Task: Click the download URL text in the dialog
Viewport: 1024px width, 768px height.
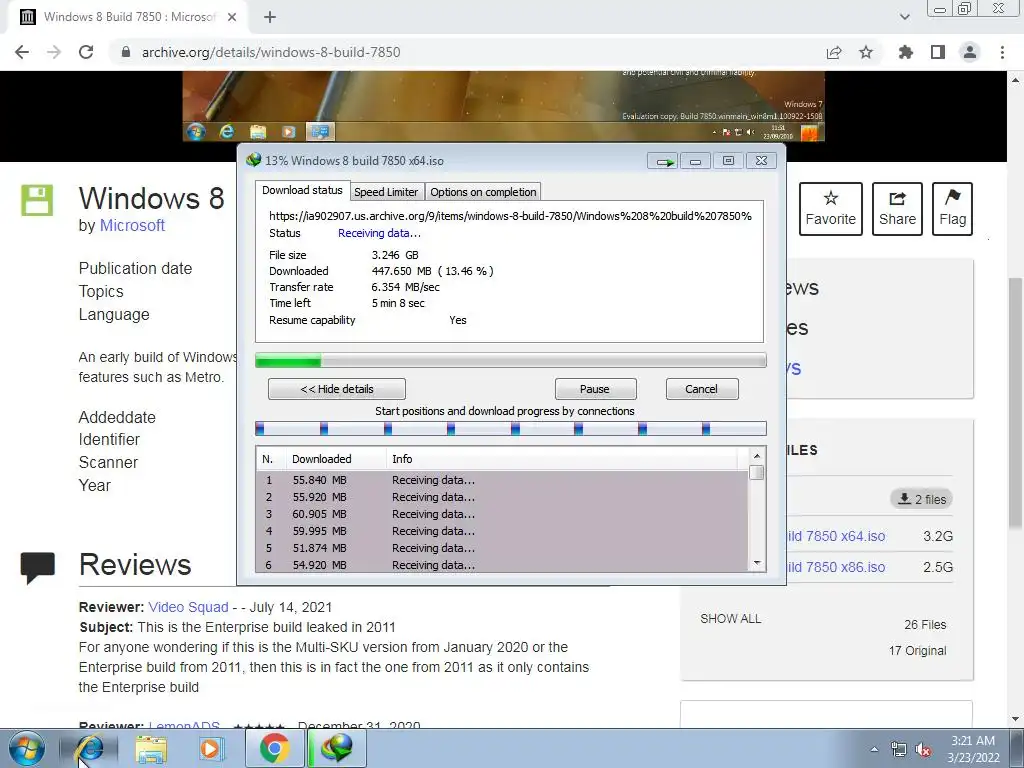Action: click(x=510, y=216)
